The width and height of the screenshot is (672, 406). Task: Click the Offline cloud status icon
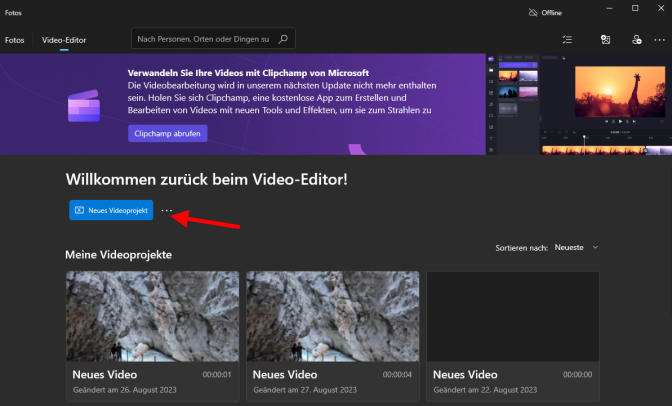pyautogui.click(x=533, y=12)
